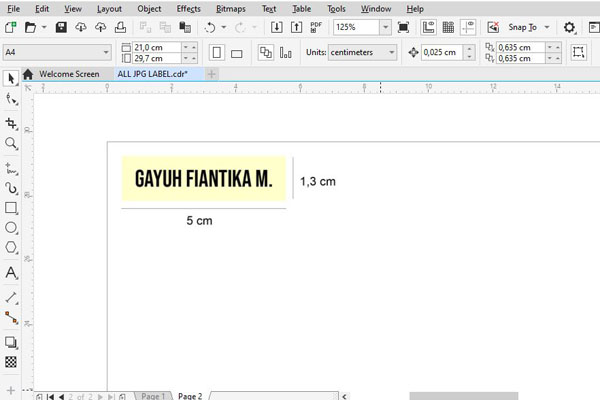Toggle Snap Off button
The image size is (600, 400).
[x=493, y=27]
